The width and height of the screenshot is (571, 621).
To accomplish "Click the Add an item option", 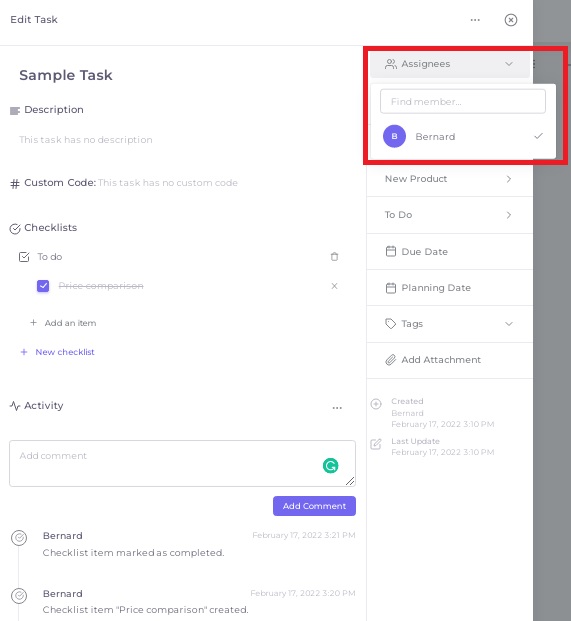I will point(63,323).
